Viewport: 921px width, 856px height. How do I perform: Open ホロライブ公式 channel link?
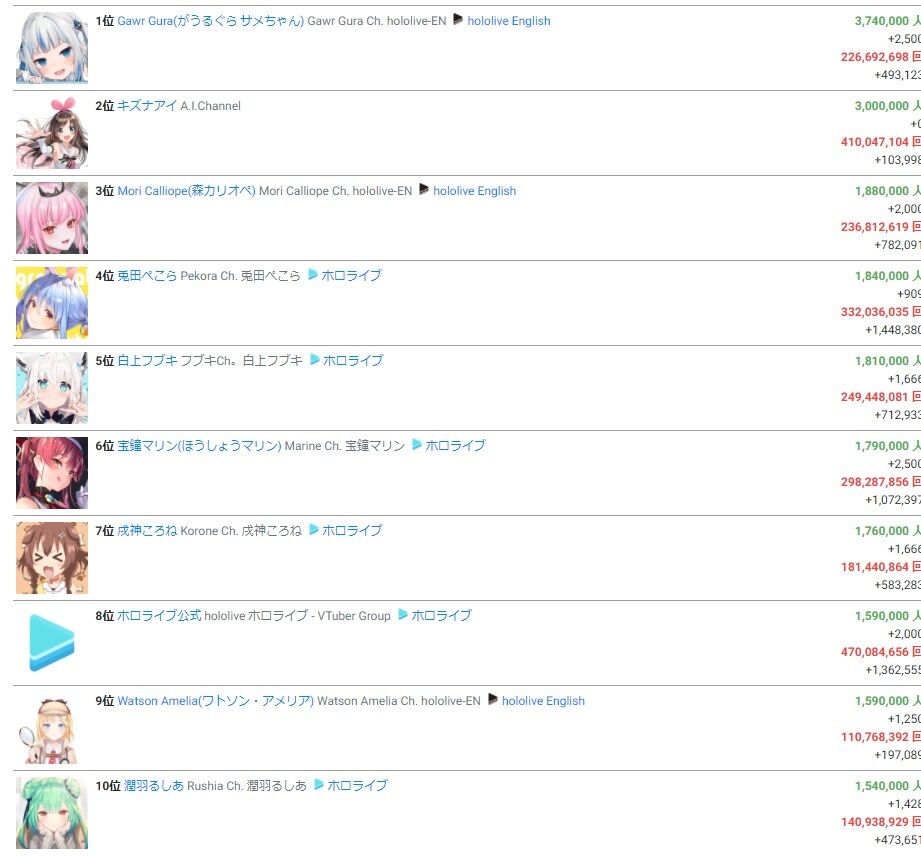click(159, 616)
